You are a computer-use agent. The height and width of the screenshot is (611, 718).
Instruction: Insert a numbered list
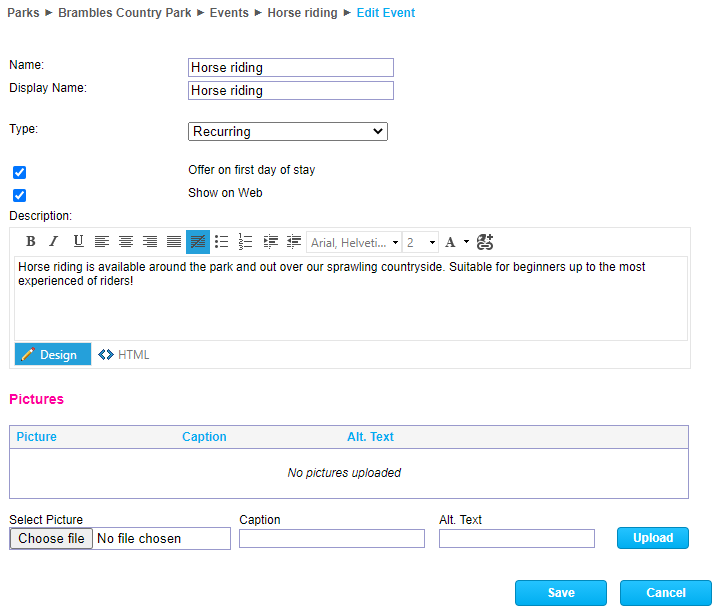[246, 242]
